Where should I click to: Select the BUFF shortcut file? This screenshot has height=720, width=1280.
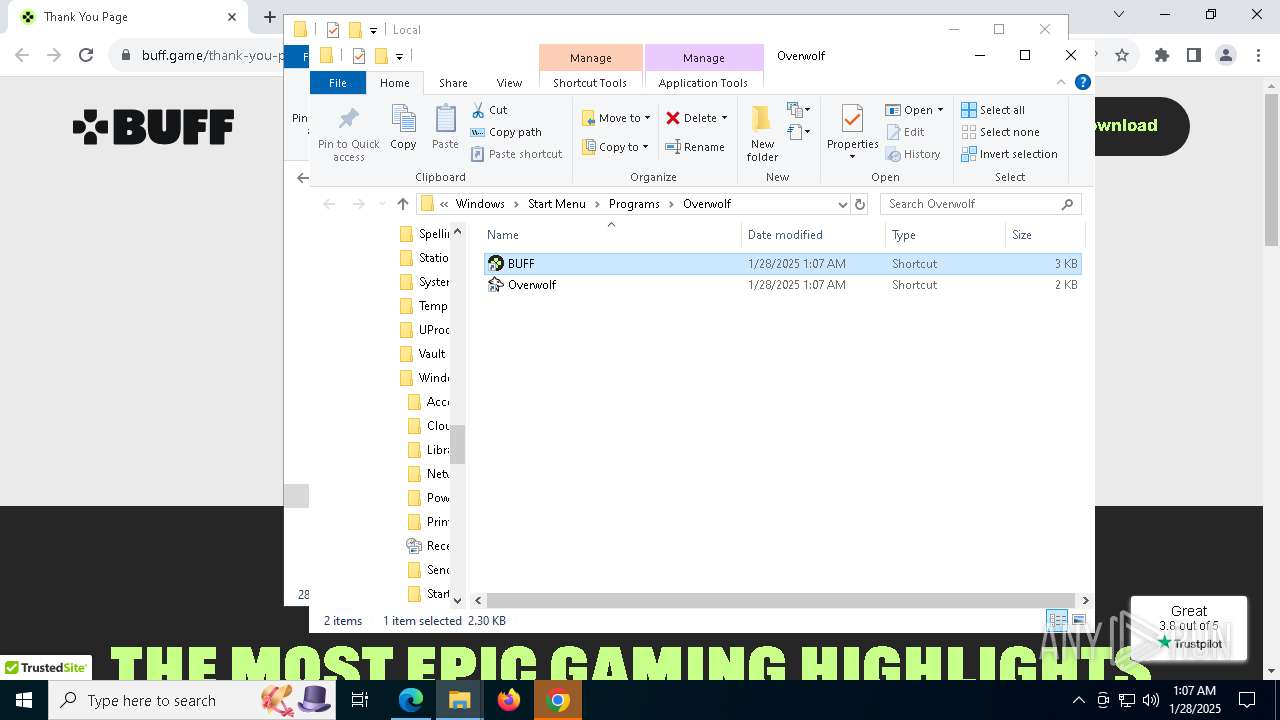coord(782,264)
